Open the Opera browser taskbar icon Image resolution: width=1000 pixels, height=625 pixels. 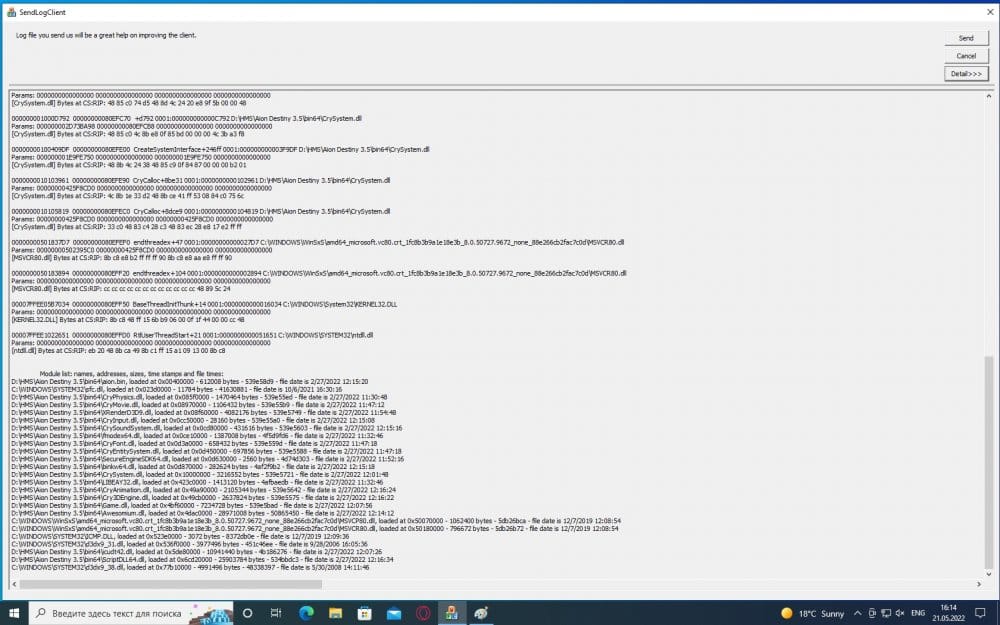coord(422,612)
